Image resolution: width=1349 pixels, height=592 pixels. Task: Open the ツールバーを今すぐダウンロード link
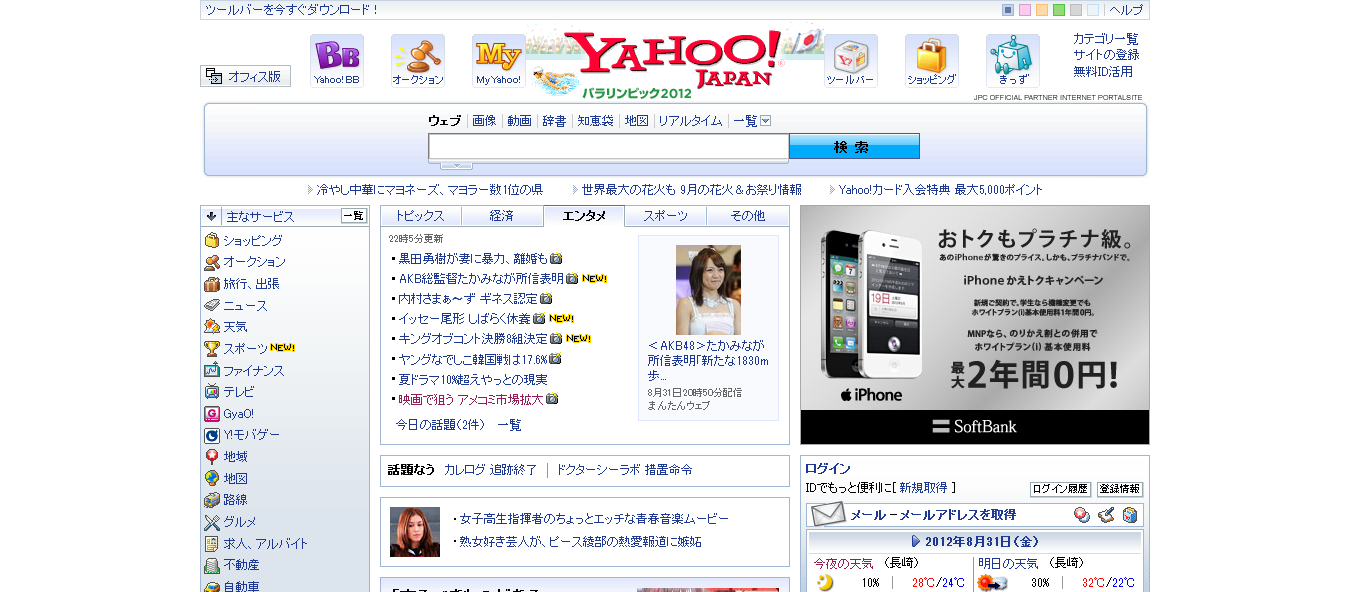point(292,10)
